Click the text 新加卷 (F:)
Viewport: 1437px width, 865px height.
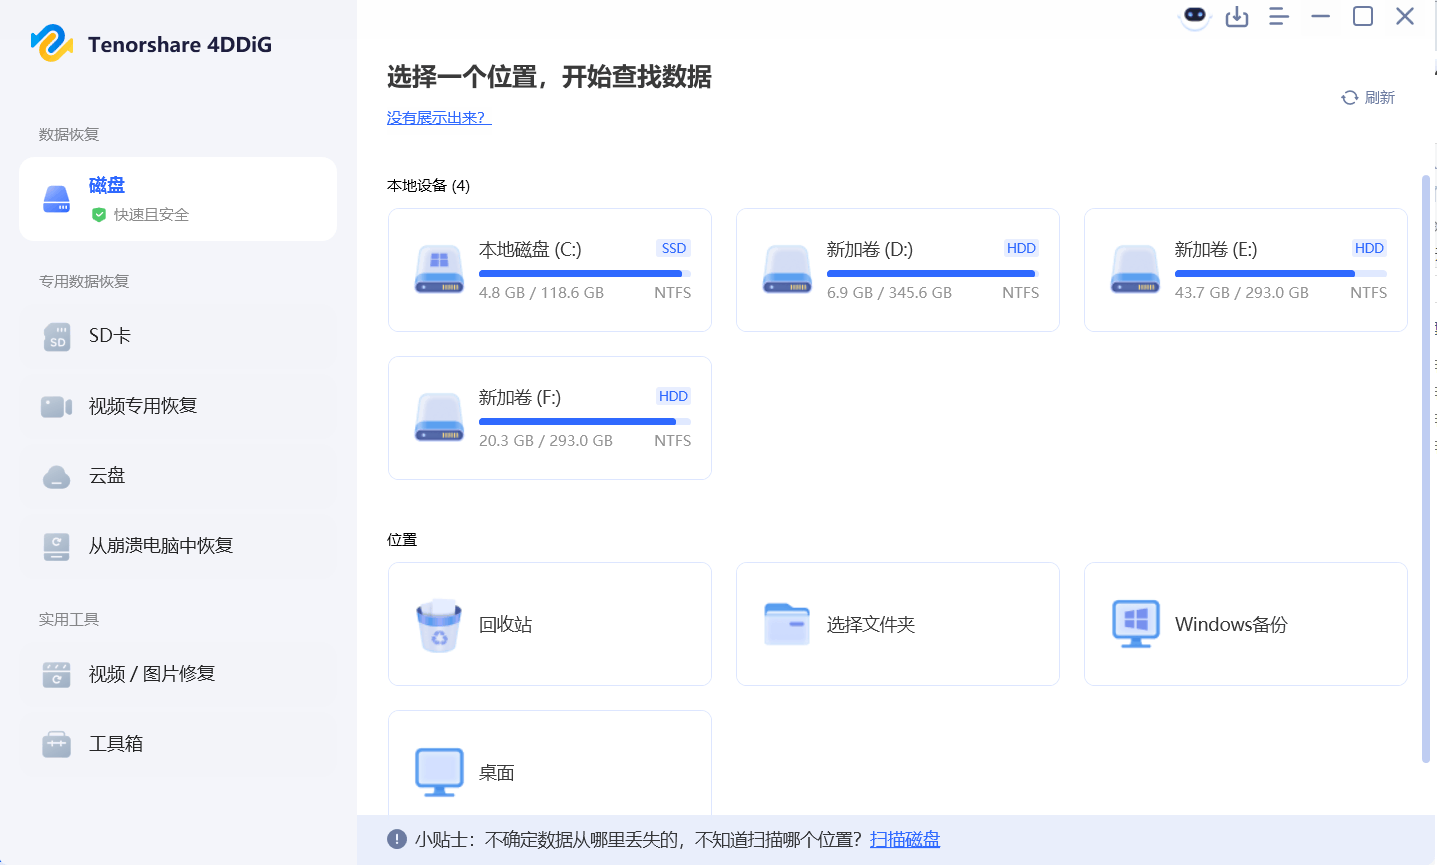tap(520, 398)
